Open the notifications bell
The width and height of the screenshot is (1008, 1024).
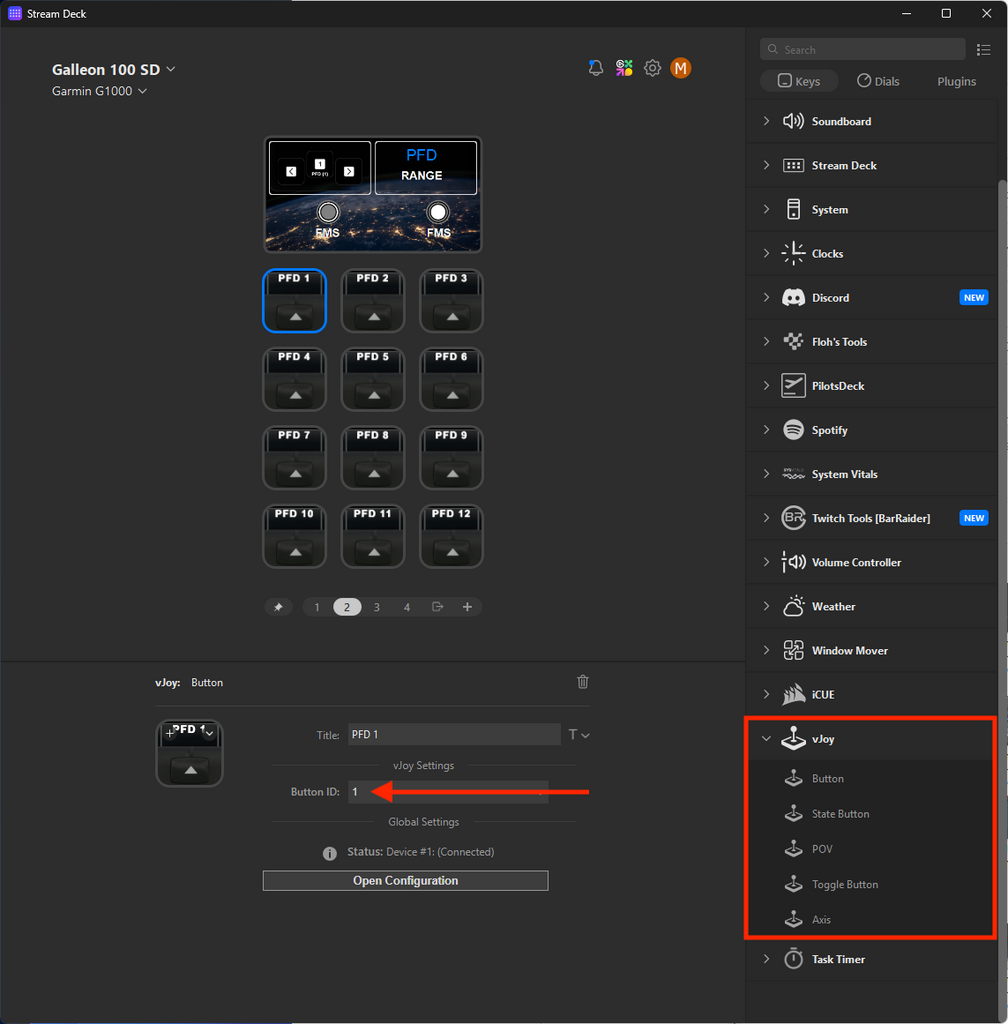click(x=596, y=68)
